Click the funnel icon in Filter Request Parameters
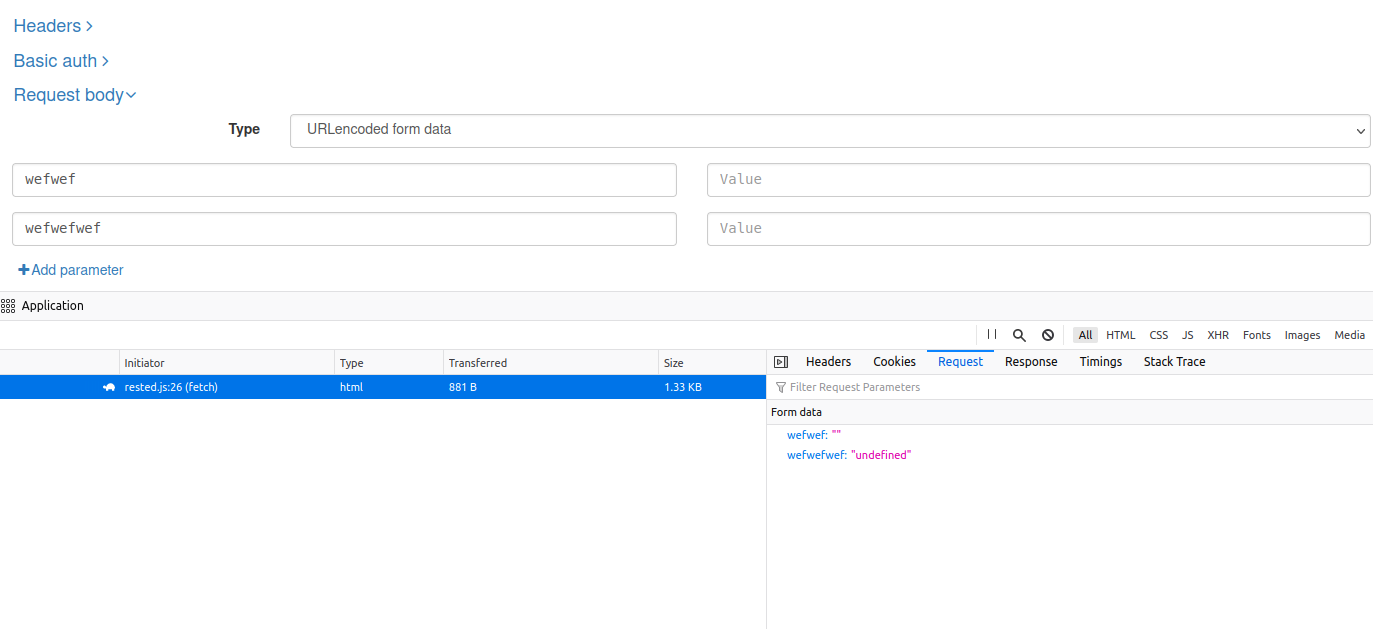Image resolution: width=1373 pixels, height=629 pixels. [x=781, y=387]
